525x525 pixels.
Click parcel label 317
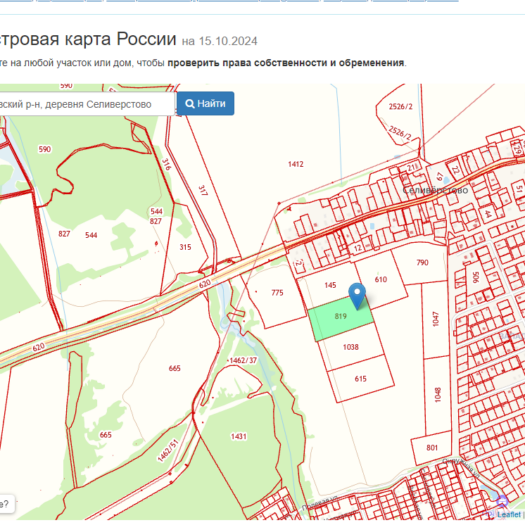[203, 191]
